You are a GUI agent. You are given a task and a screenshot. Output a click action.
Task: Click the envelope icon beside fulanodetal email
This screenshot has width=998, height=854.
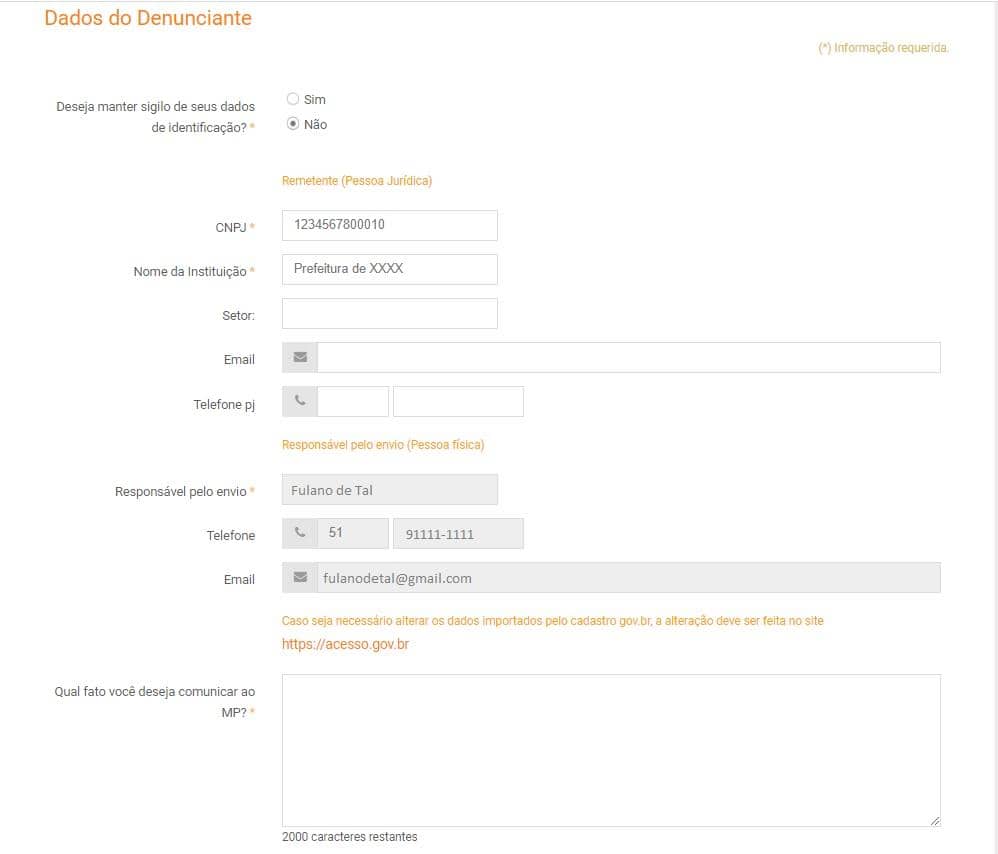tap(300, 577)
